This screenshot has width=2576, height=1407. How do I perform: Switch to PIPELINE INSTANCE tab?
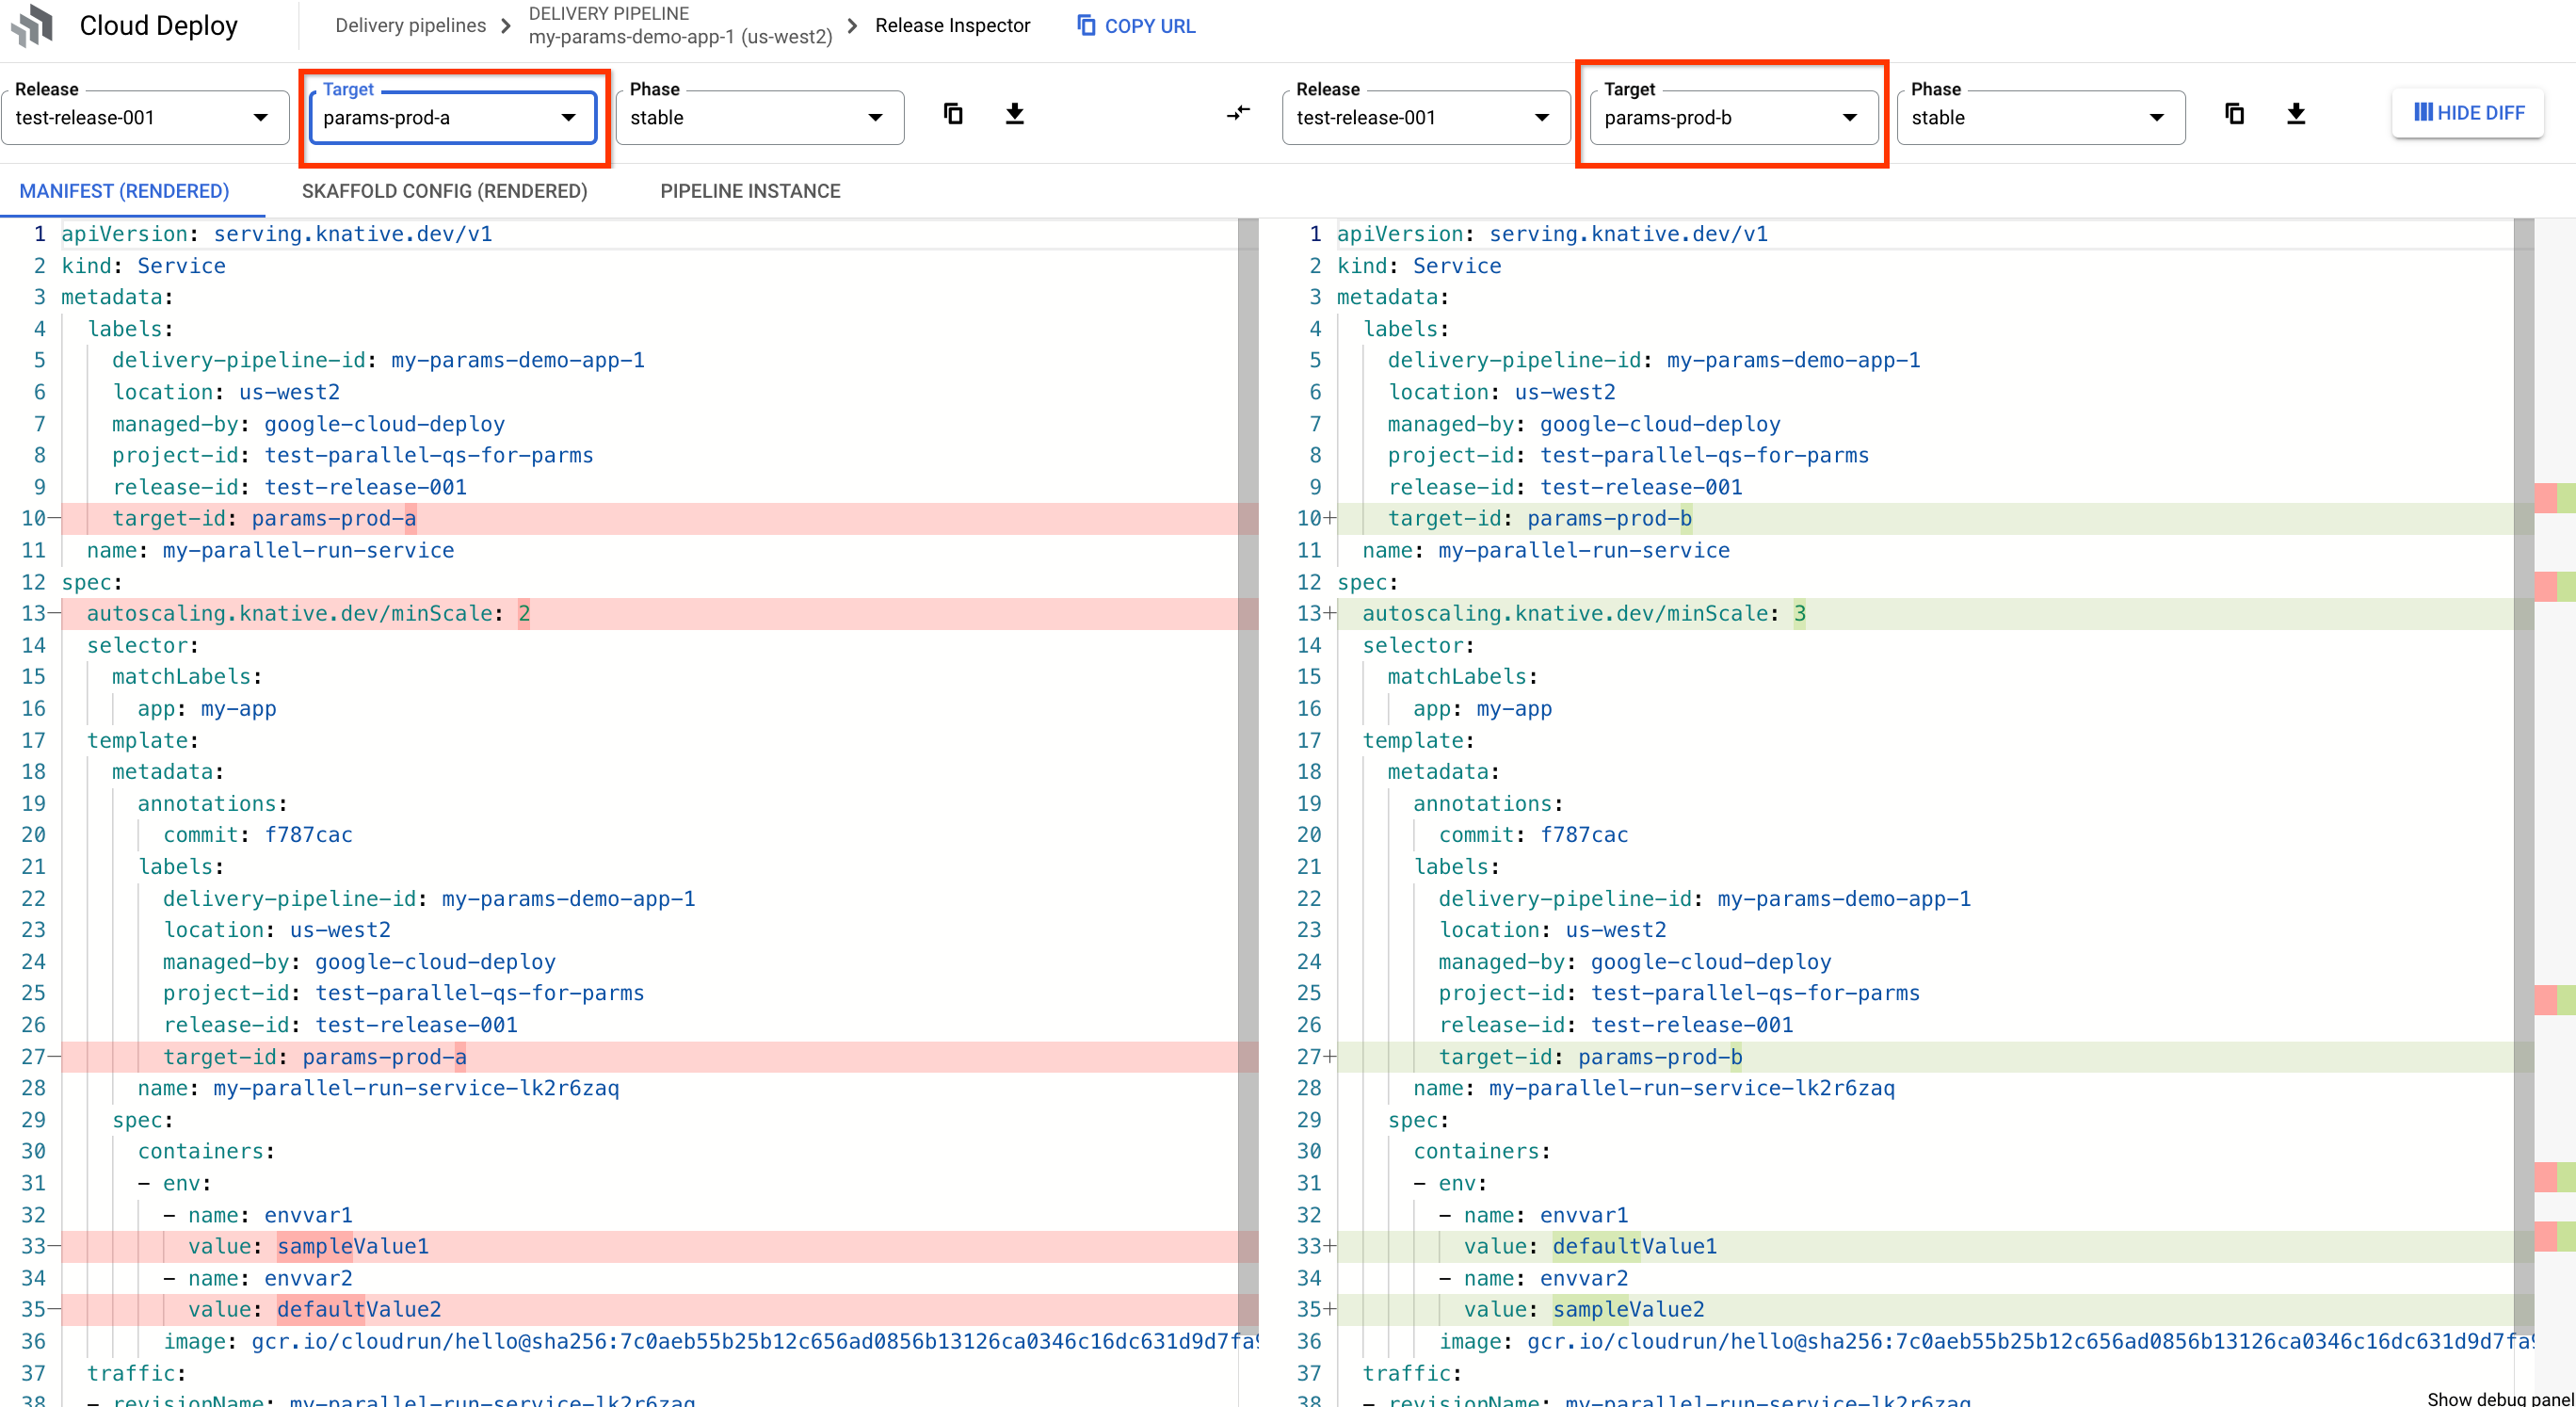pos(750,190)
